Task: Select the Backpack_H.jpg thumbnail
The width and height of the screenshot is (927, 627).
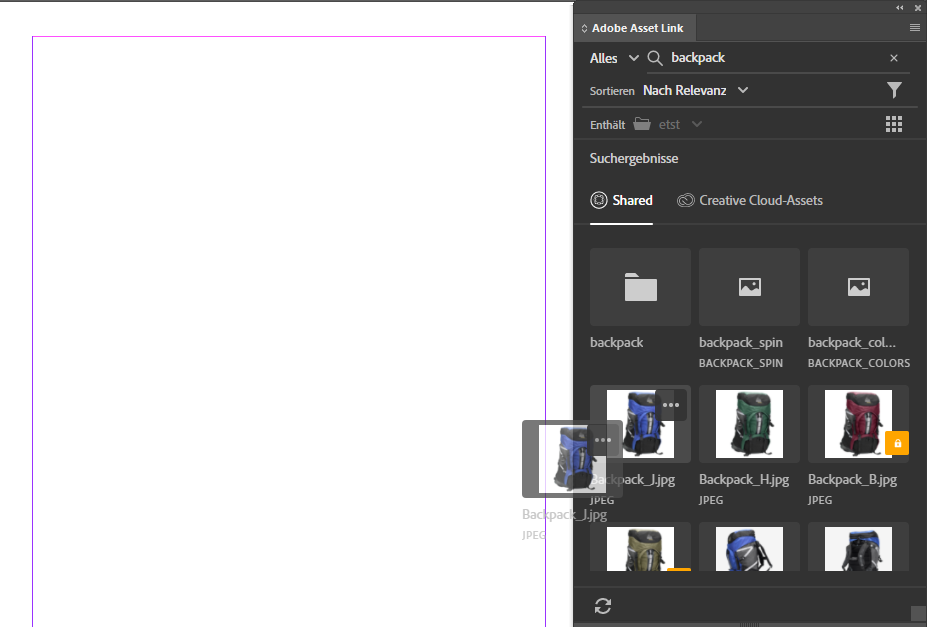Action: click(x=748, y=422)
